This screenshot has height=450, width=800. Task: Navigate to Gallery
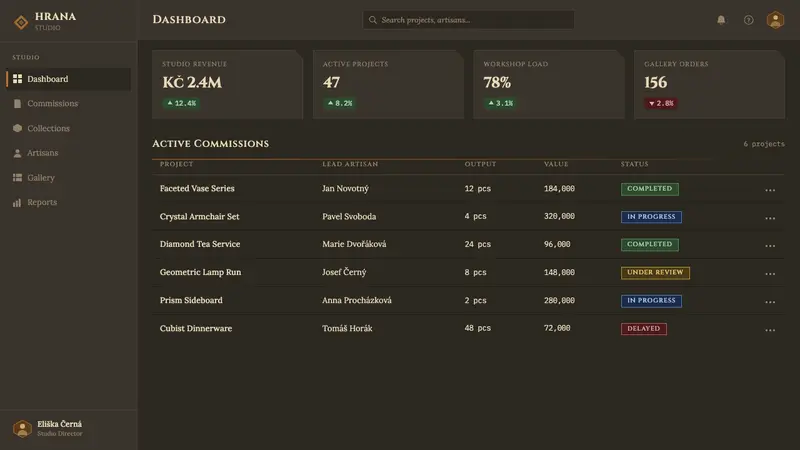pos(68,178)
